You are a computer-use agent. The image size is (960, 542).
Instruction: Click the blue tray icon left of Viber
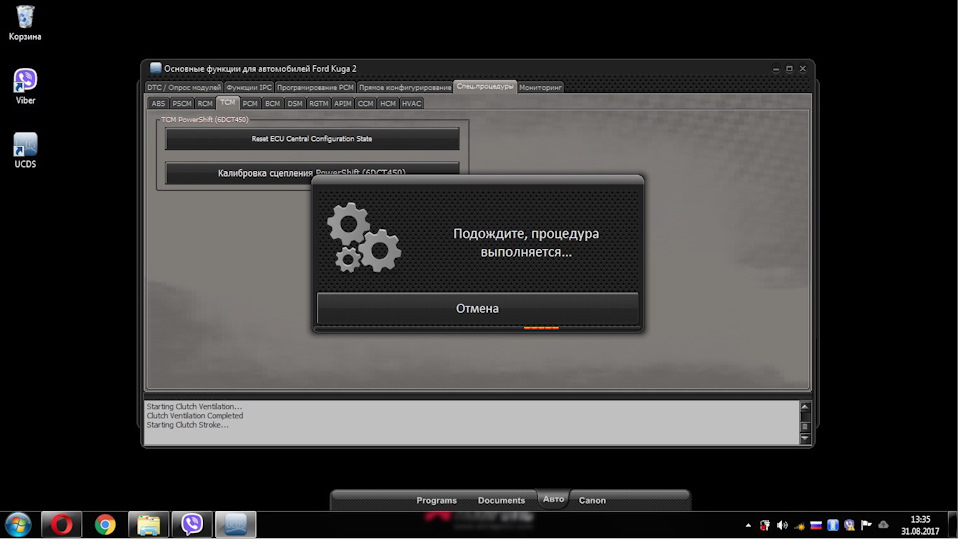[x=833, y=525]
